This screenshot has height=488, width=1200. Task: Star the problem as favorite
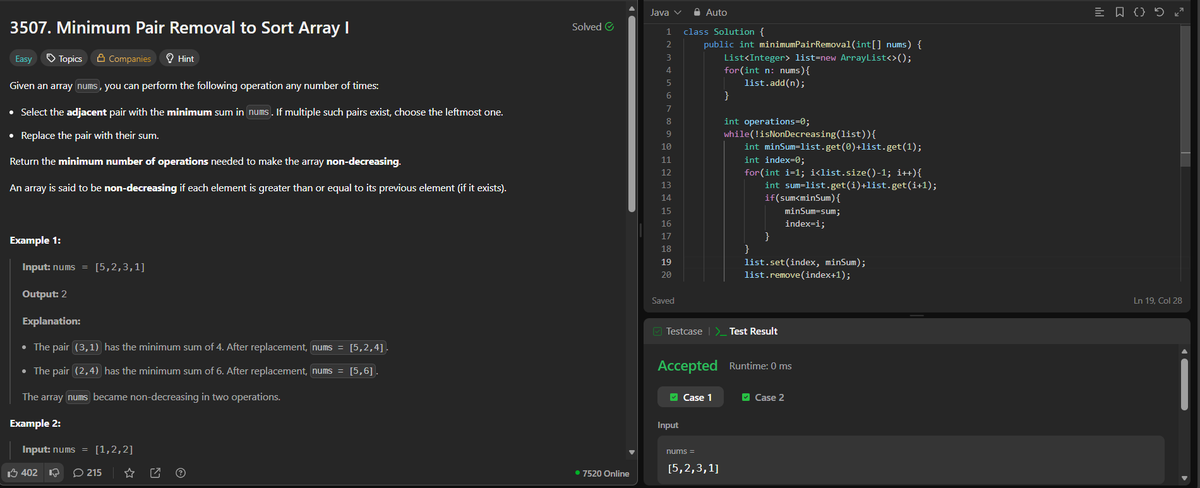(x=130, y=473)
